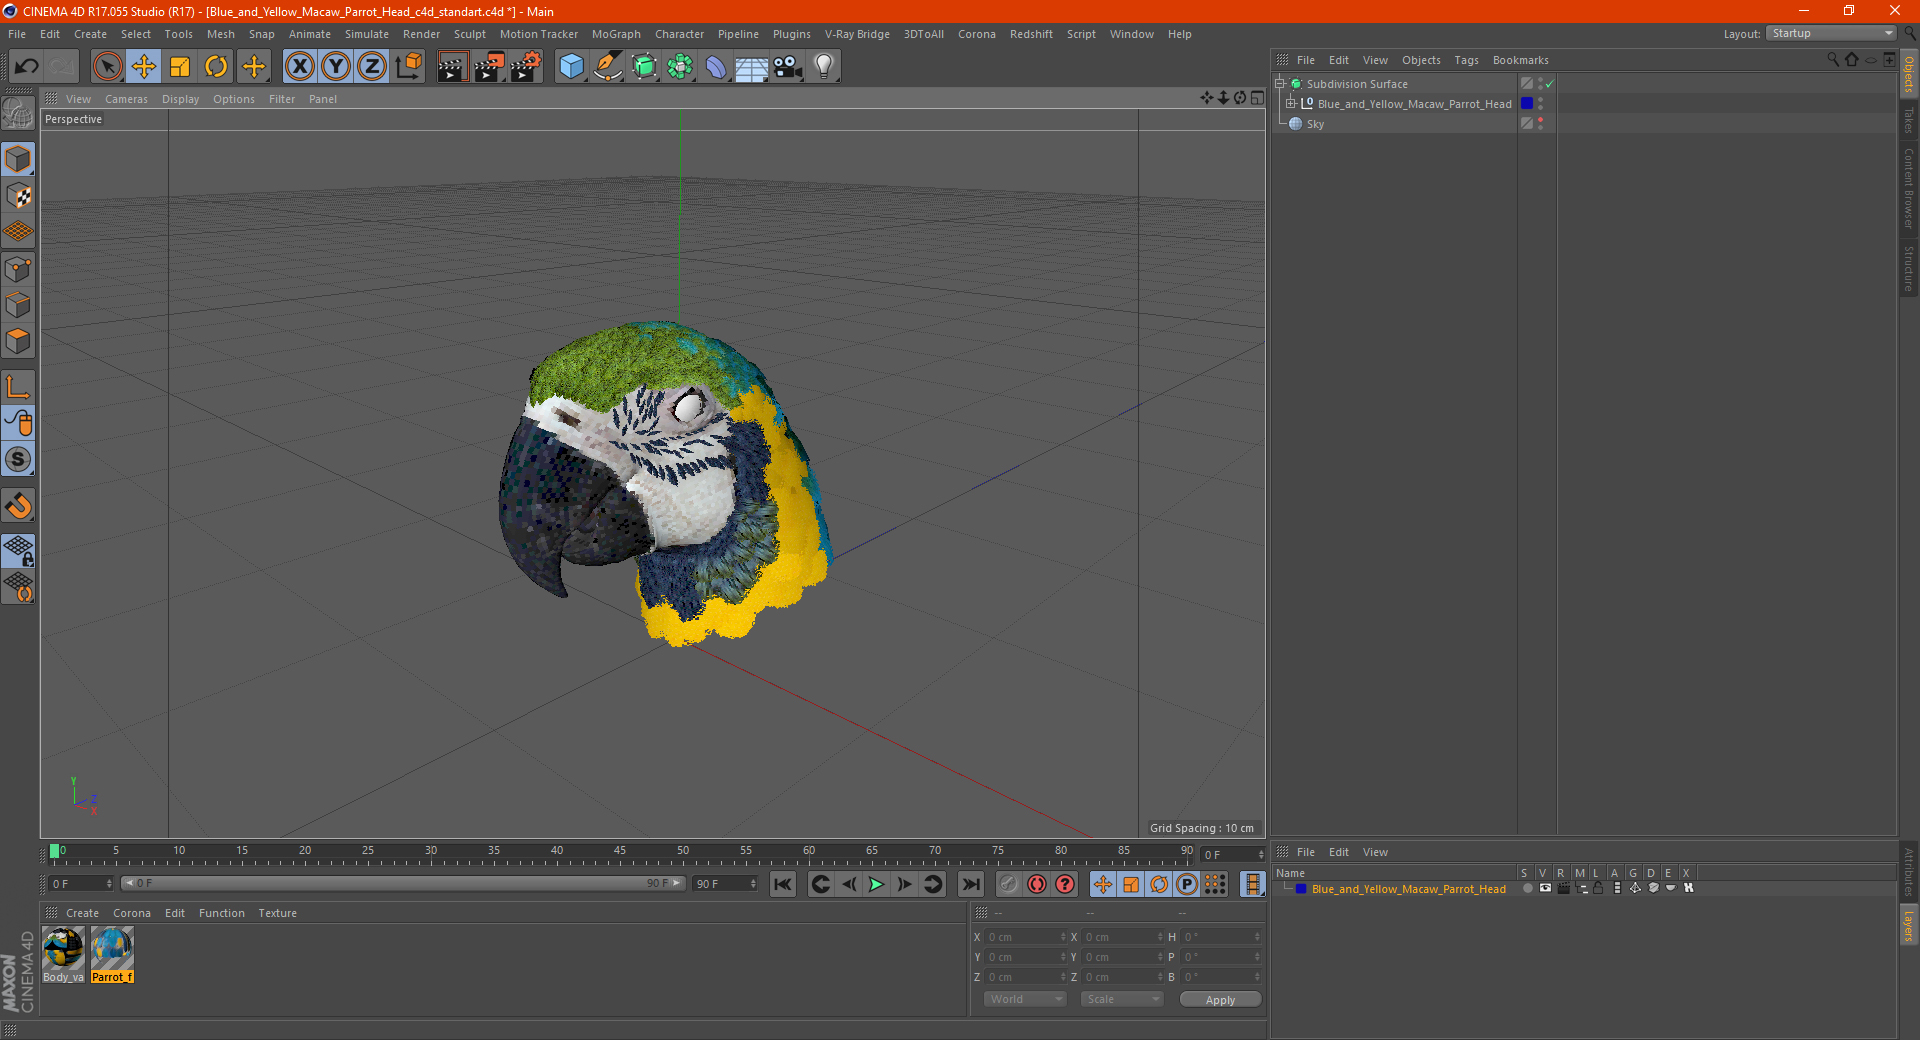Toggle Sky visibility dots
The height and width of the screenshot is (1040, 1920).
click(1540, 123)
